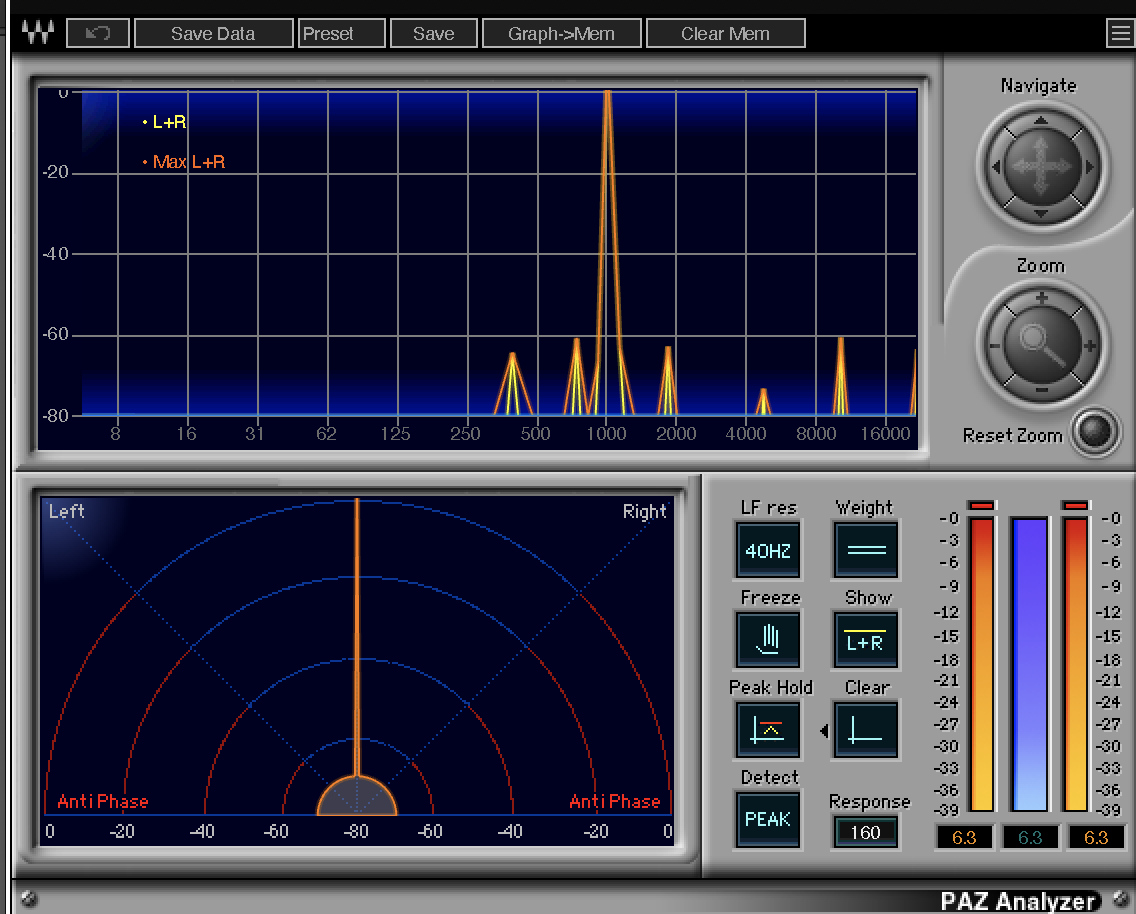The image size is (1136, 914).
Task: Click the orange stereo position needle
Action: 356,637
